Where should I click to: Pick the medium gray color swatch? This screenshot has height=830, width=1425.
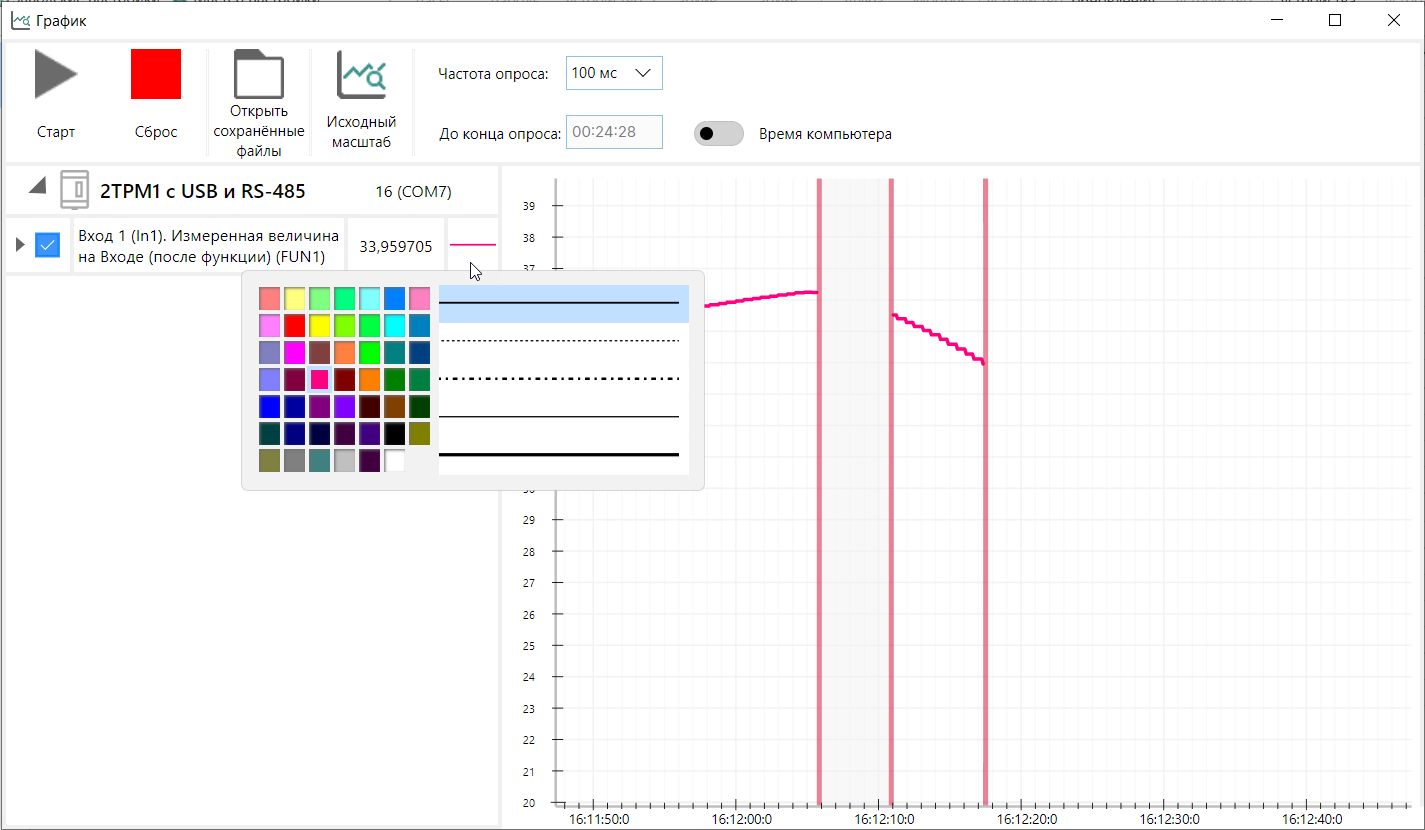coord(294,460)
